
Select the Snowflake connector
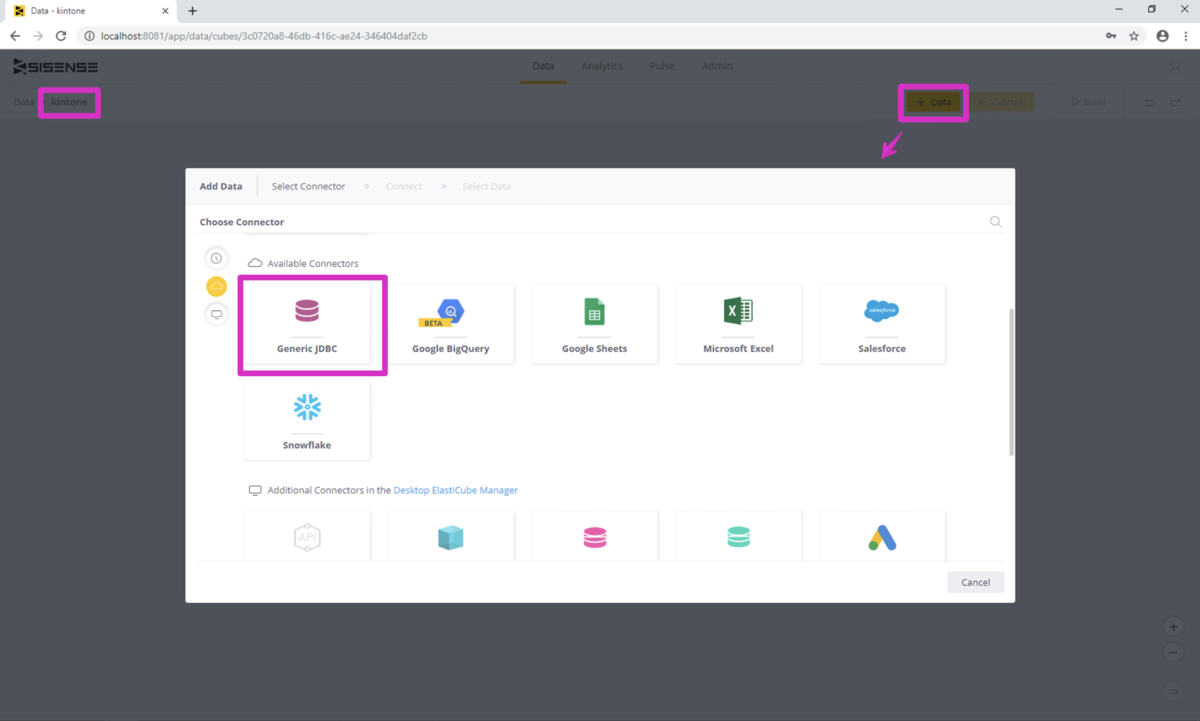coord(307,420)
